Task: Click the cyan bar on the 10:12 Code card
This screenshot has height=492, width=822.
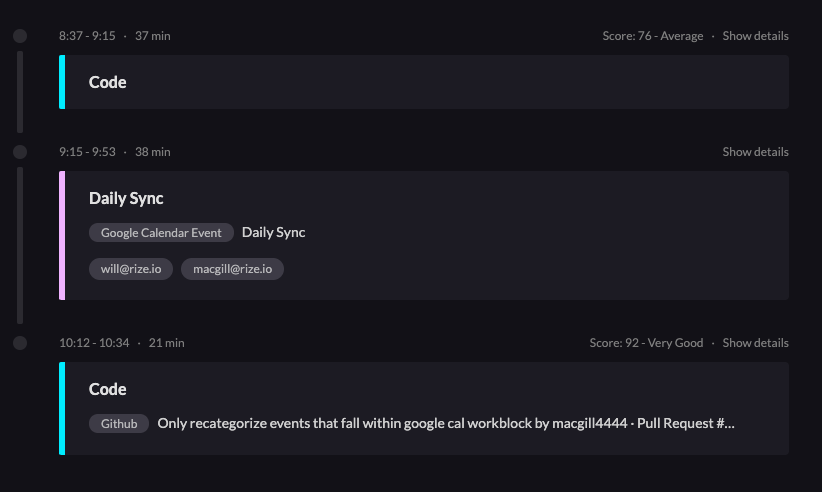Action: (62, 408)
